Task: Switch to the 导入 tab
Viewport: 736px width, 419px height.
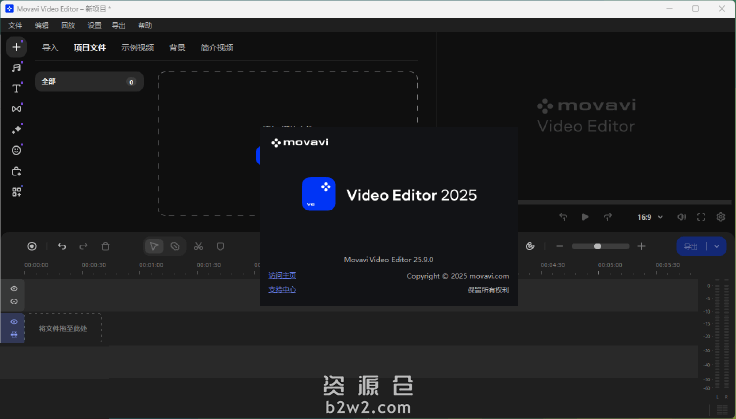Action: [50, 47]
